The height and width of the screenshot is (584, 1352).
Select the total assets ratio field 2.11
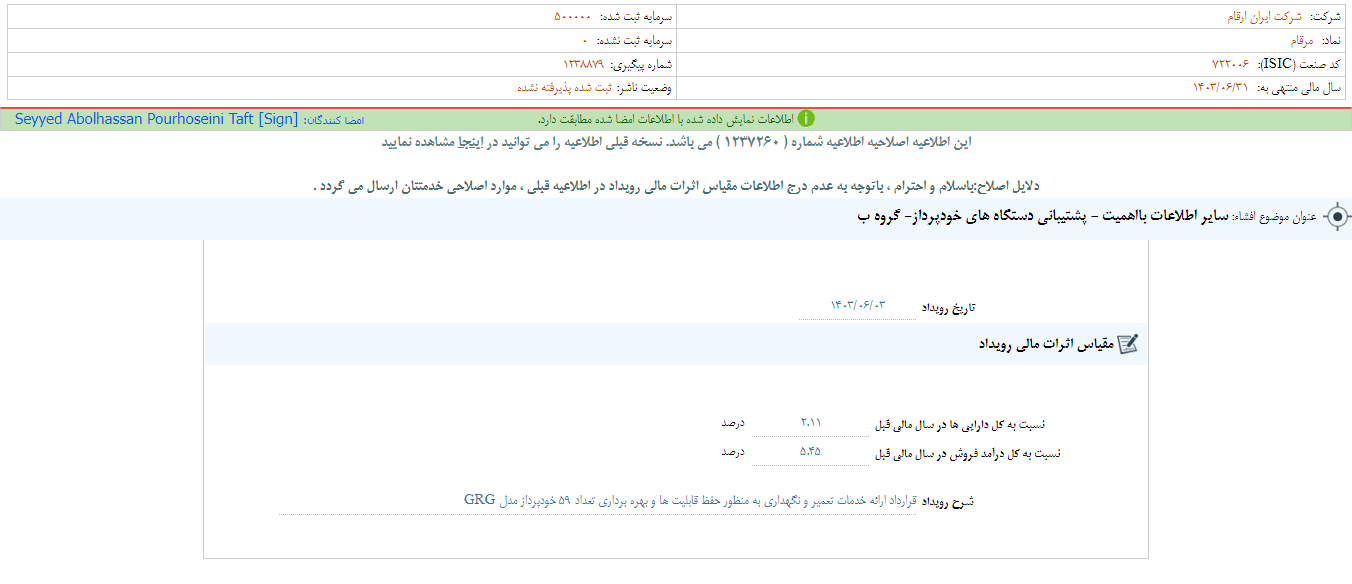810,423
